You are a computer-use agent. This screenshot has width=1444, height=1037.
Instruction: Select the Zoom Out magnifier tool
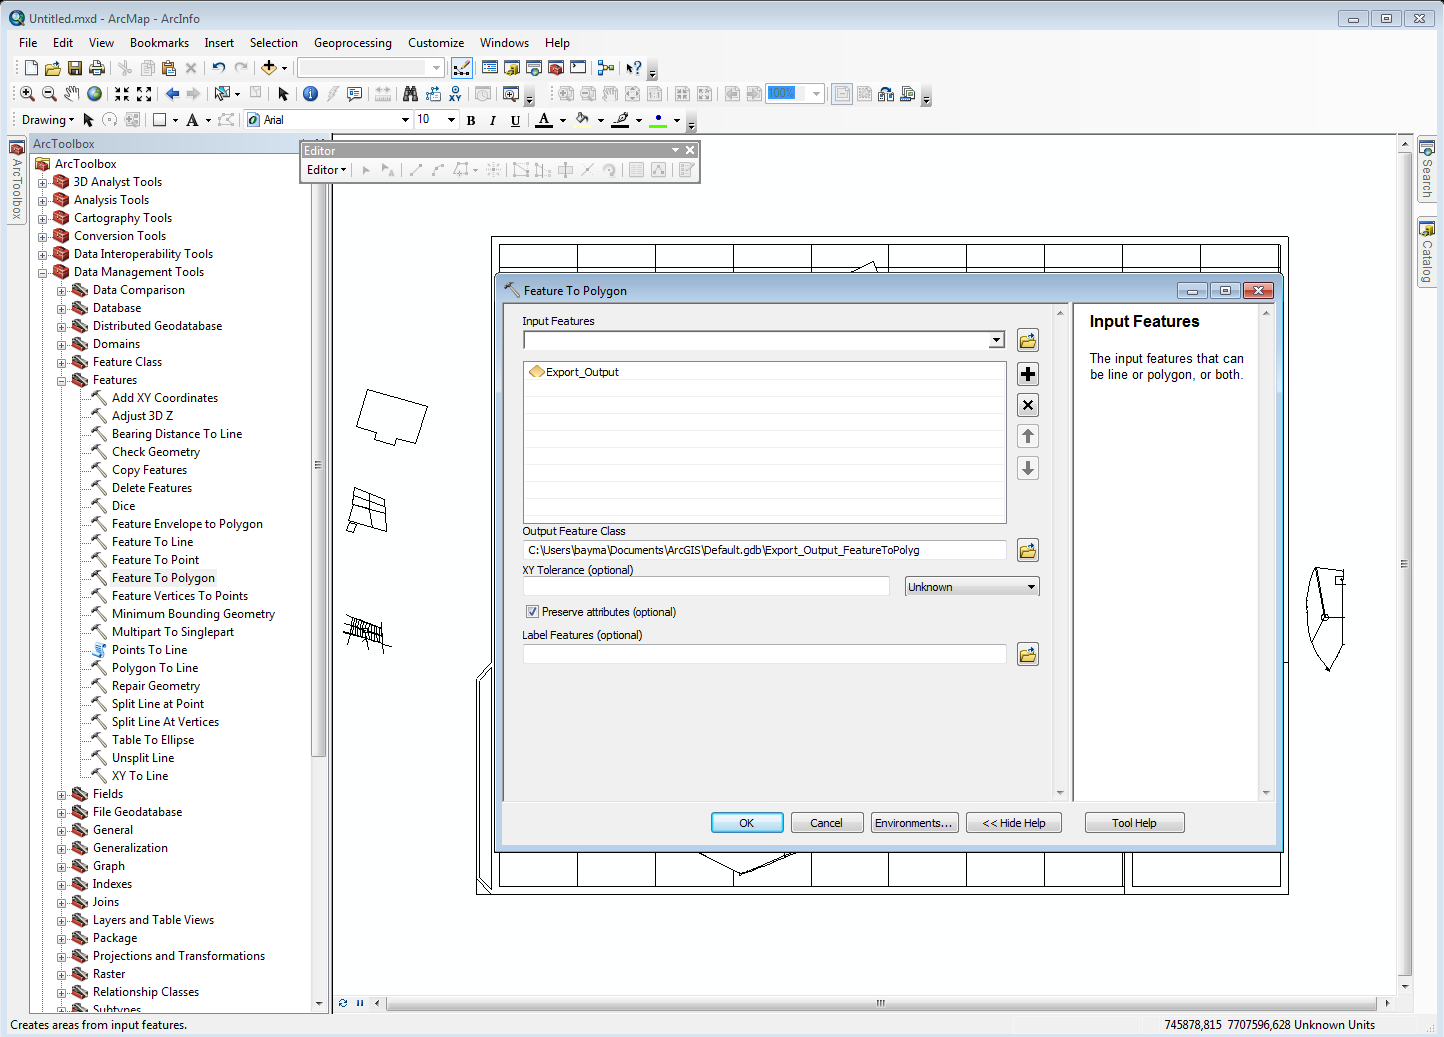point(49,94)
